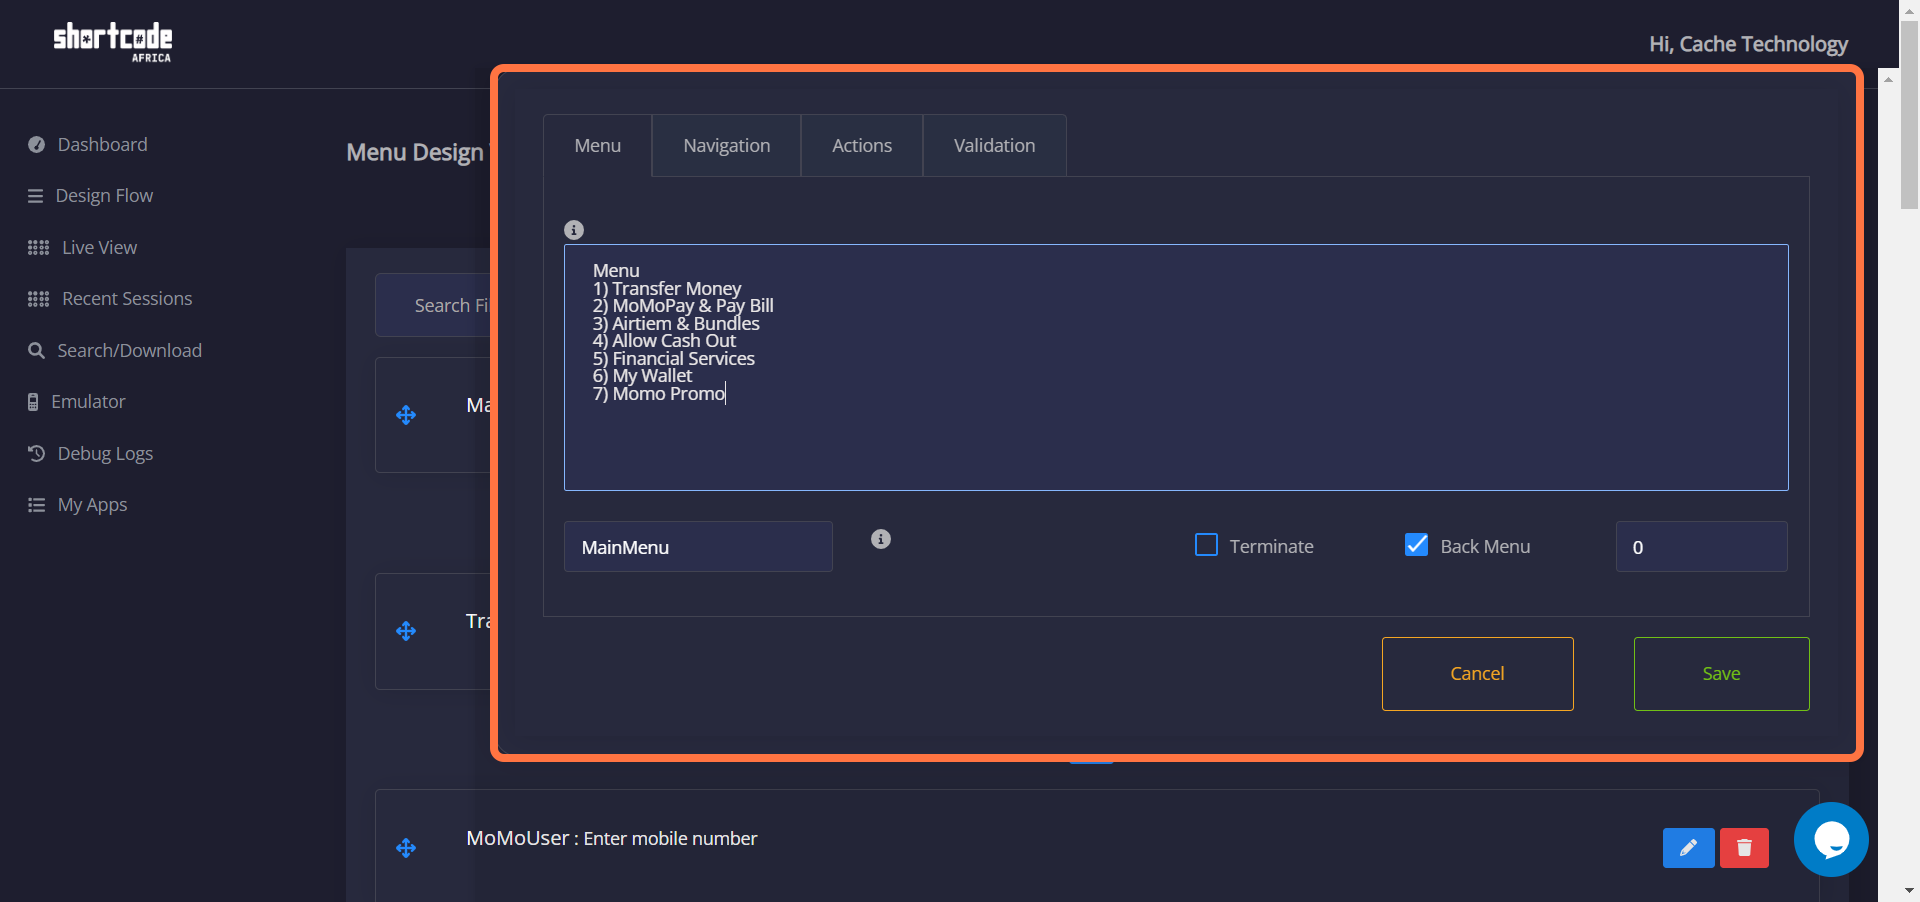Click the '2) MoMoPay & Pay Bill' line

pyautogui.click(x=683, y=306)
